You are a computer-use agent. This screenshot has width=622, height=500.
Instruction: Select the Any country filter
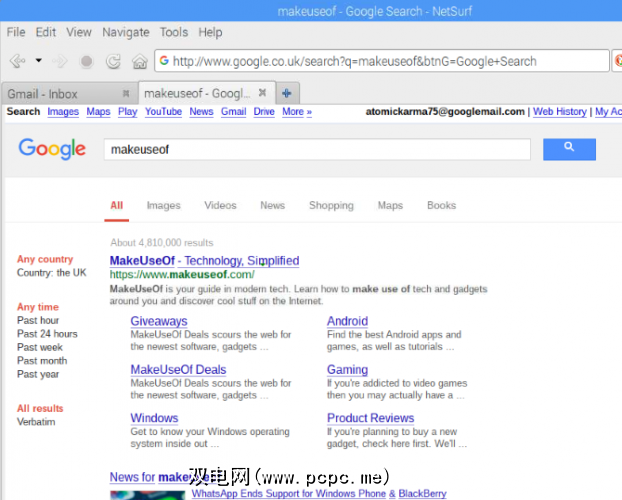pos(45,260)
